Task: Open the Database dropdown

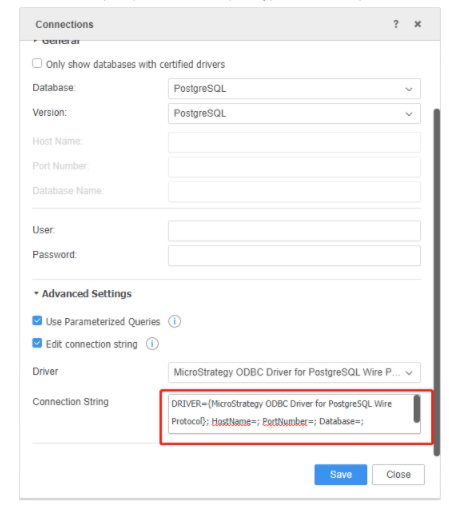Action: 294,89
